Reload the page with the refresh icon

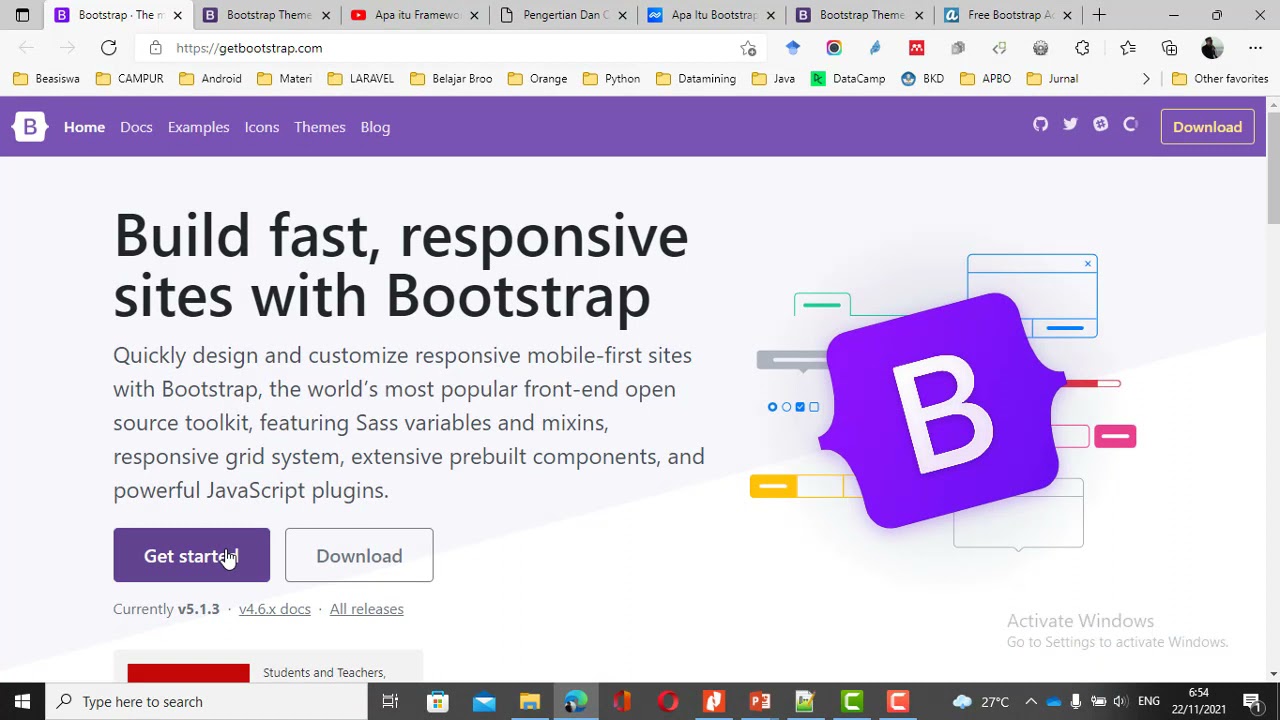click(x=109, y=48)
